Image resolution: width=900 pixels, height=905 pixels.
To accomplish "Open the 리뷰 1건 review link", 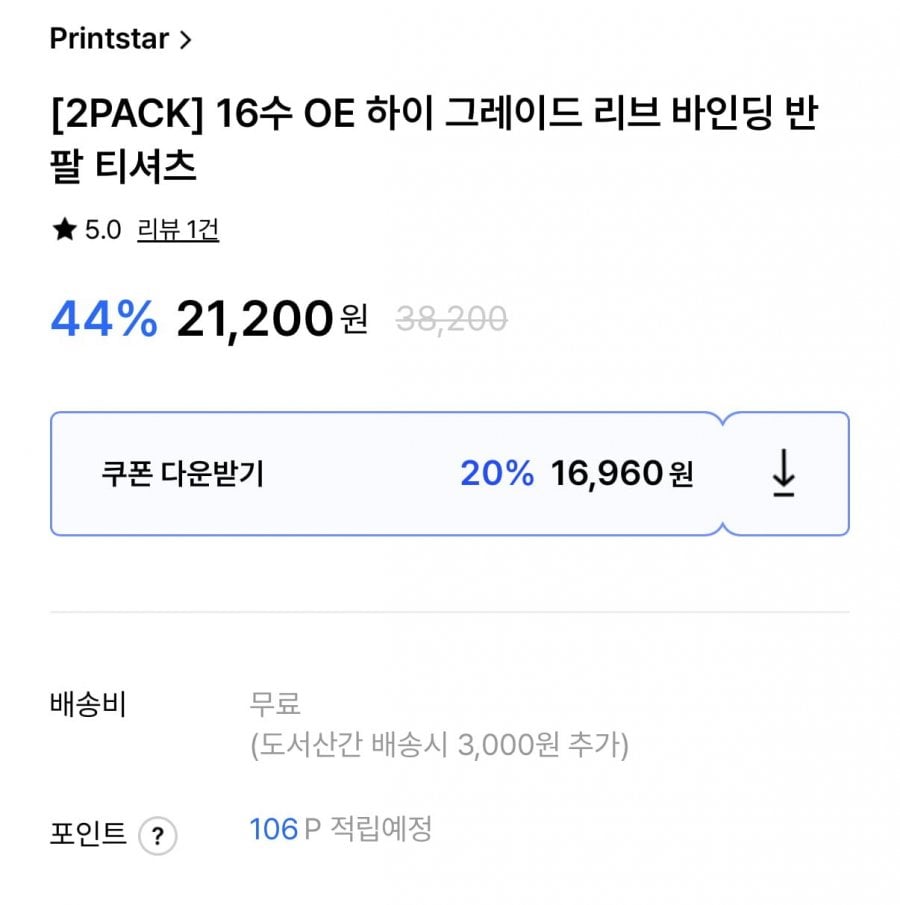I will pyautogui.click(x=178, y=231).
